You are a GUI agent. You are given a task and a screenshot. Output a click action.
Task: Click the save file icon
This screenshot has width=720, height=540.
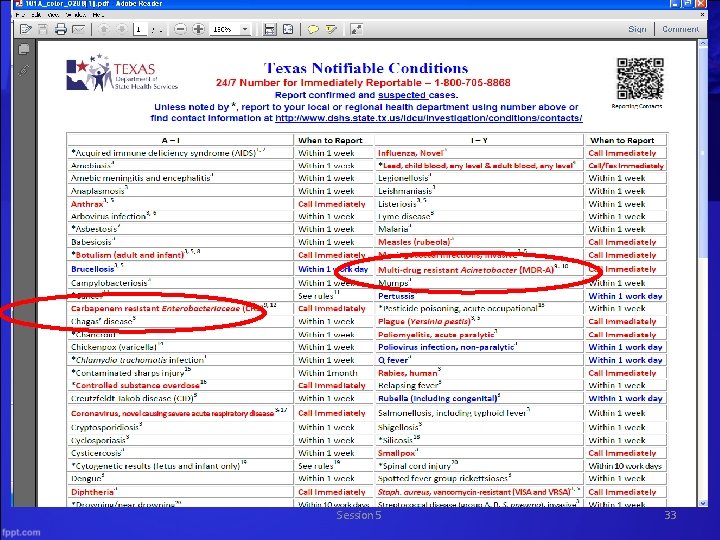tap(43, 29)
